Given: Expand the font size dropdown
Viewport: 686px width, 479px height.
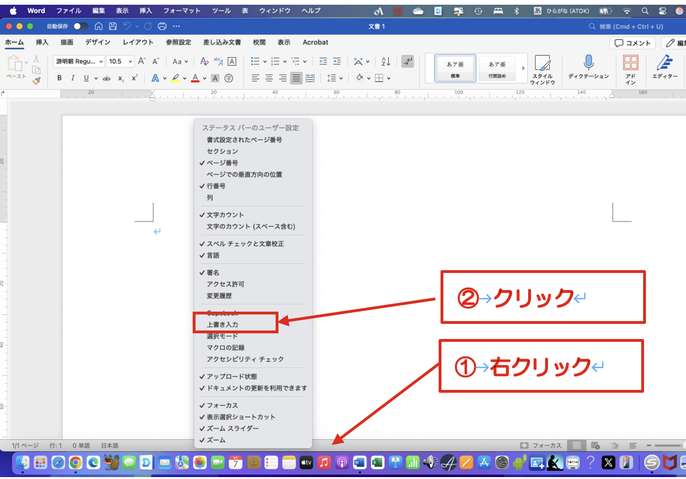Looking at the screenshot, I should [120, 61].
